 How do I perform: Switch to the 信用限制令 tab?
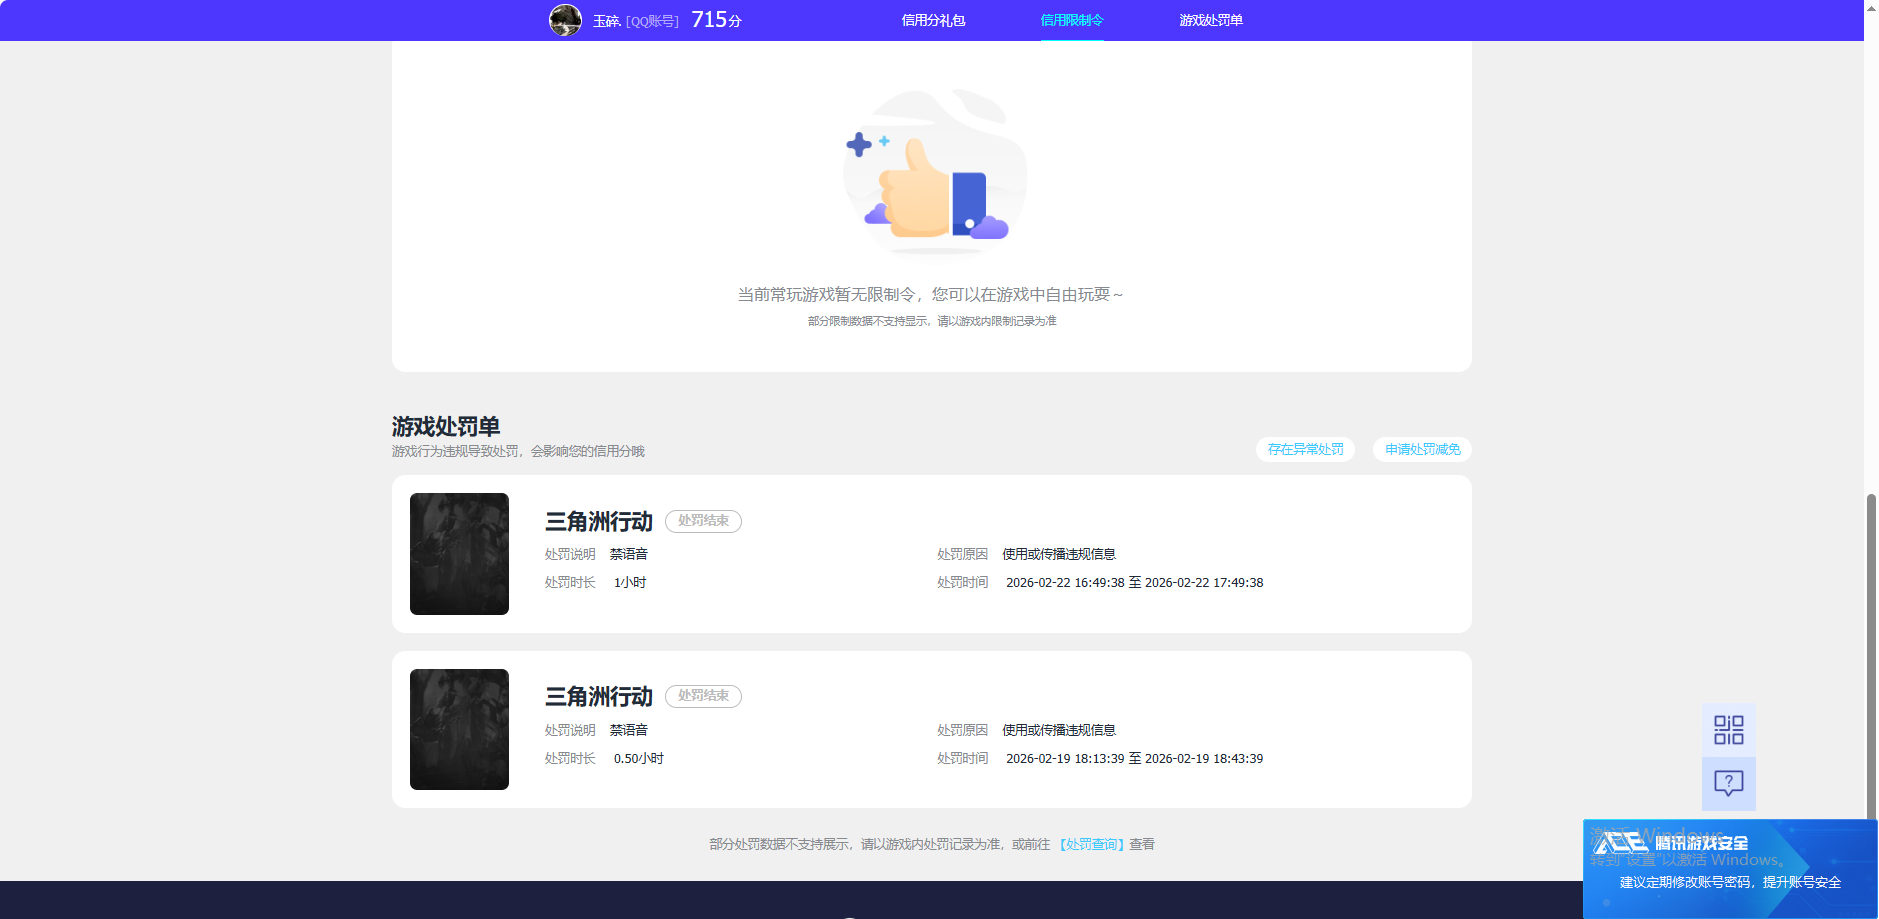(x=1072, y=20)
